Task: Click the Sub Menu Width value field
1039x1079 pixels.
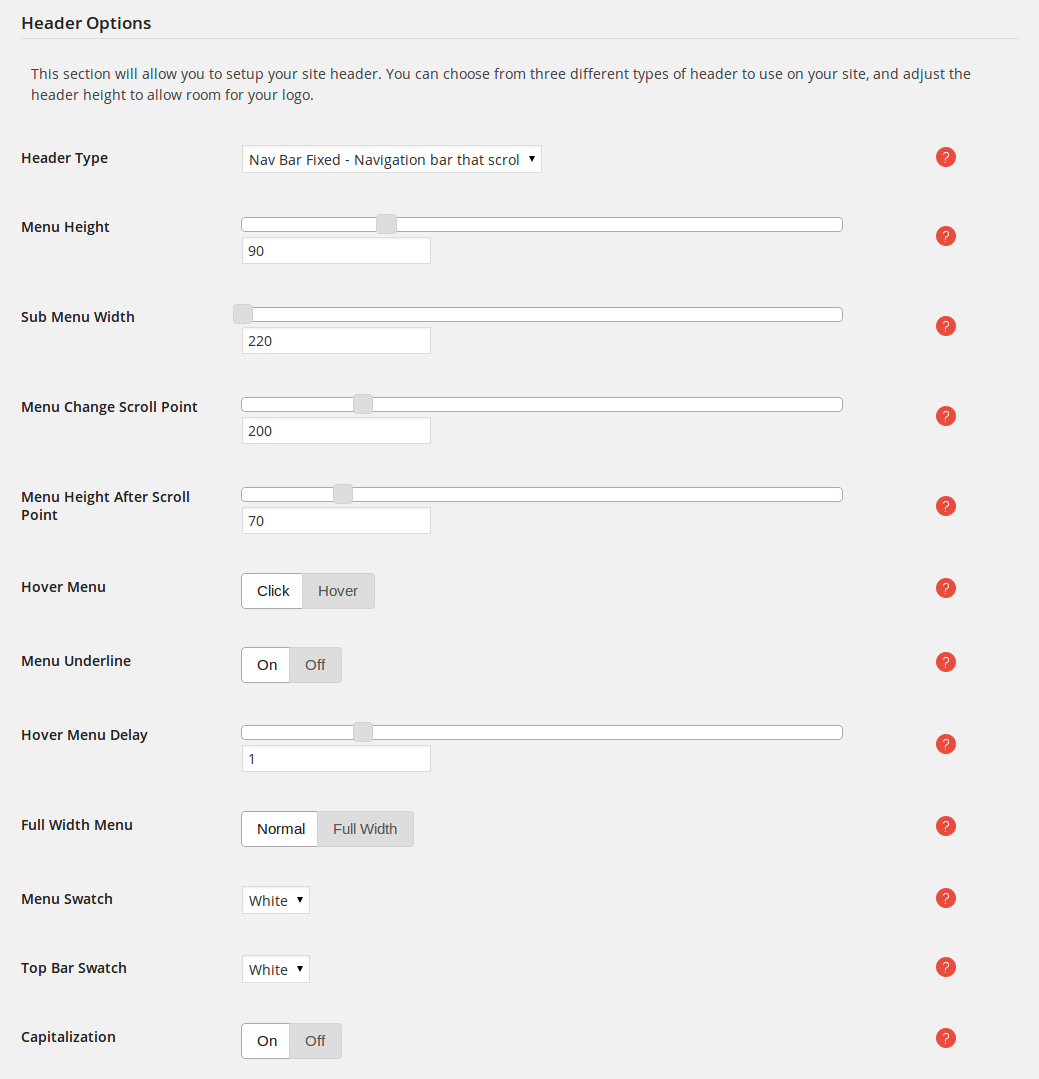Action: [x=336, y=341]
